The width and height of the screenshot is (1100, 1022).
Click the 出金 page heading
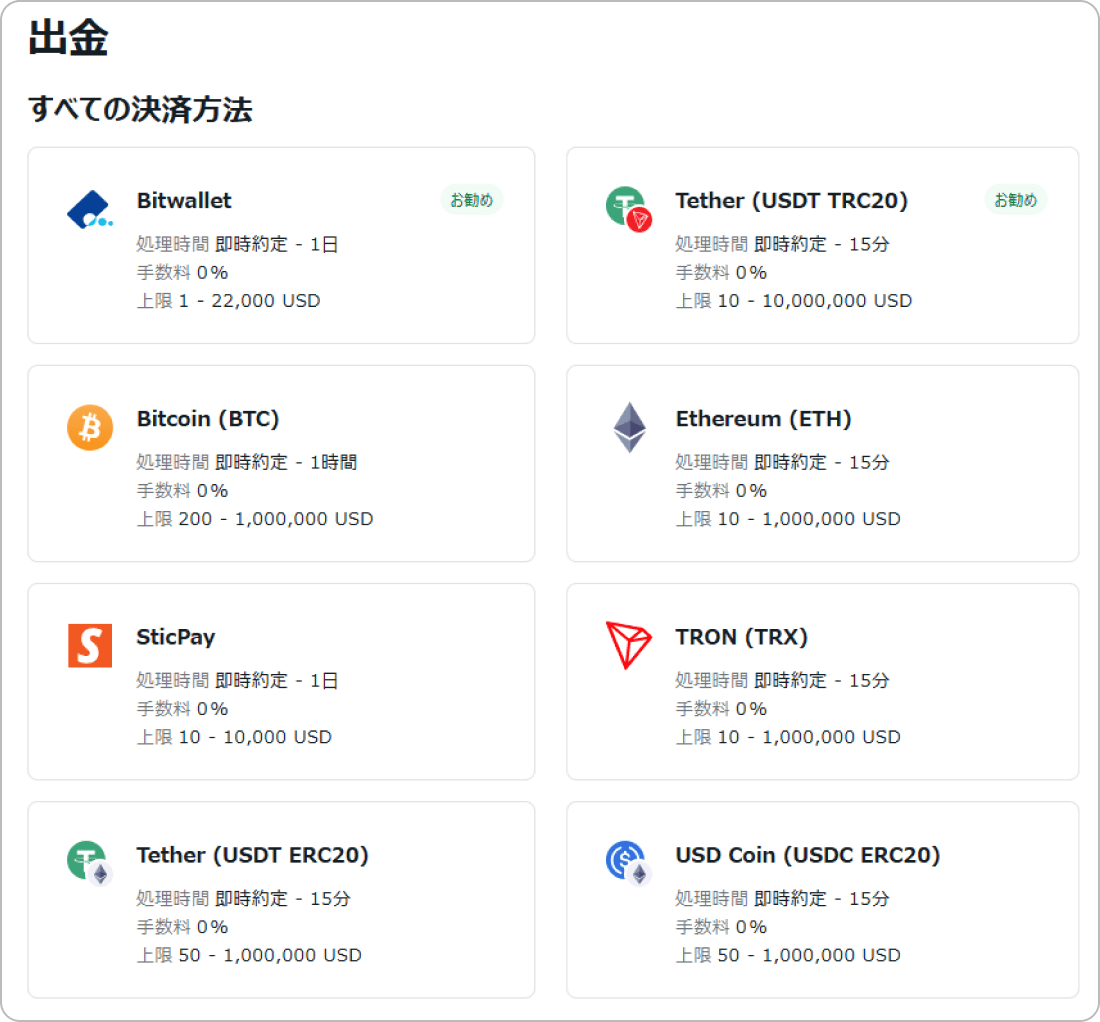68,37
